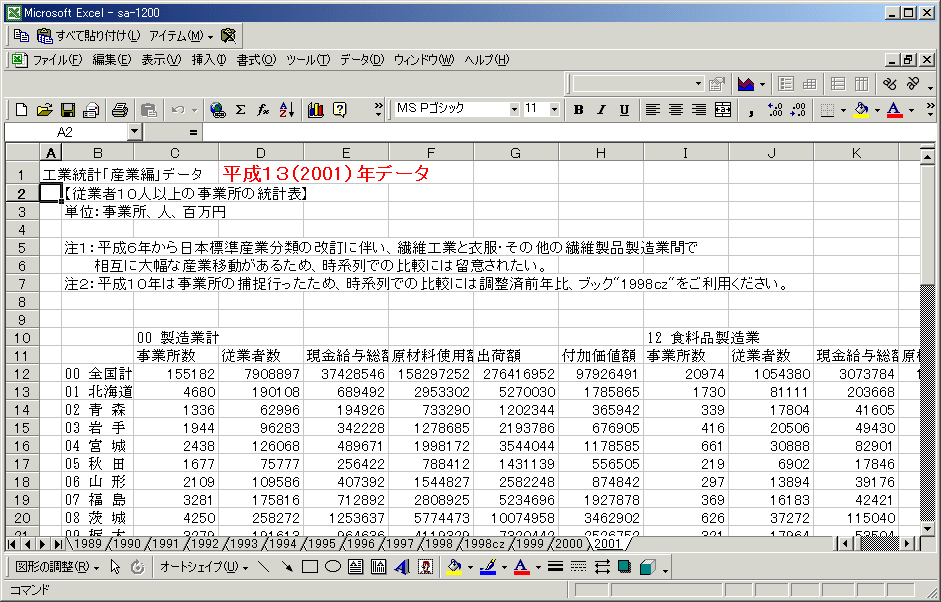Select the Rectangle drawing tool
The height and width of the screenshot is (602, 941).
(x=310, y=567)
